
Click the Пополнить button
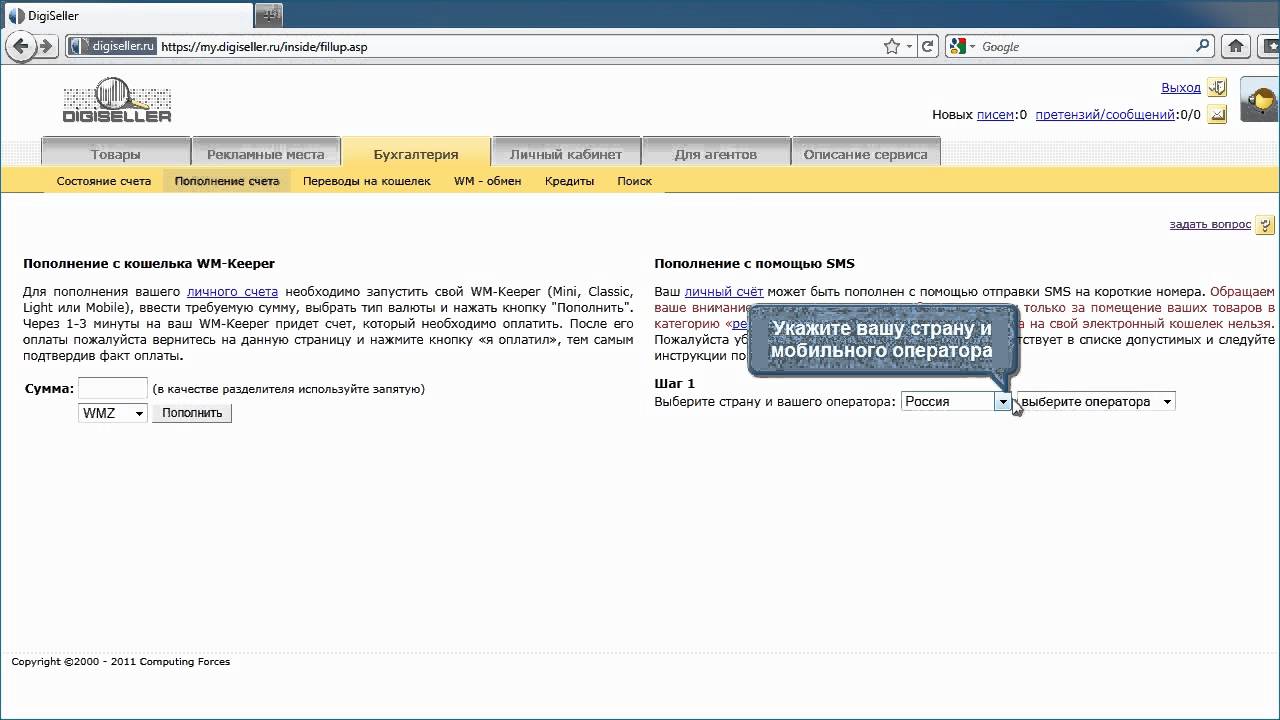click(x=192, y=413)
